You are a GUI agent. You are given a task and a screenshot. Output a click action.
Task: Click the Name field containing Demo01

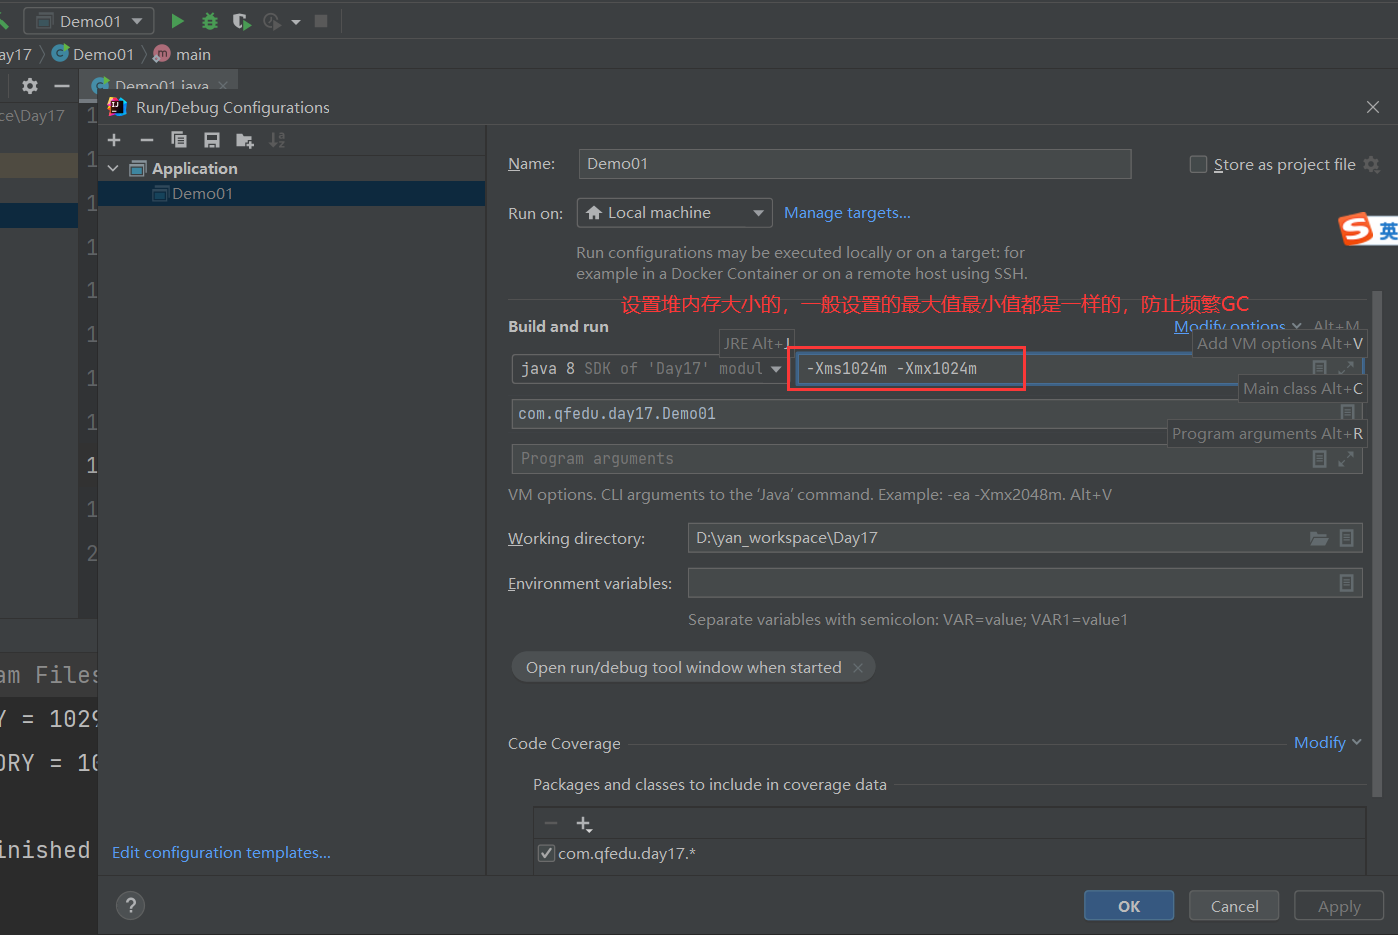855,164
